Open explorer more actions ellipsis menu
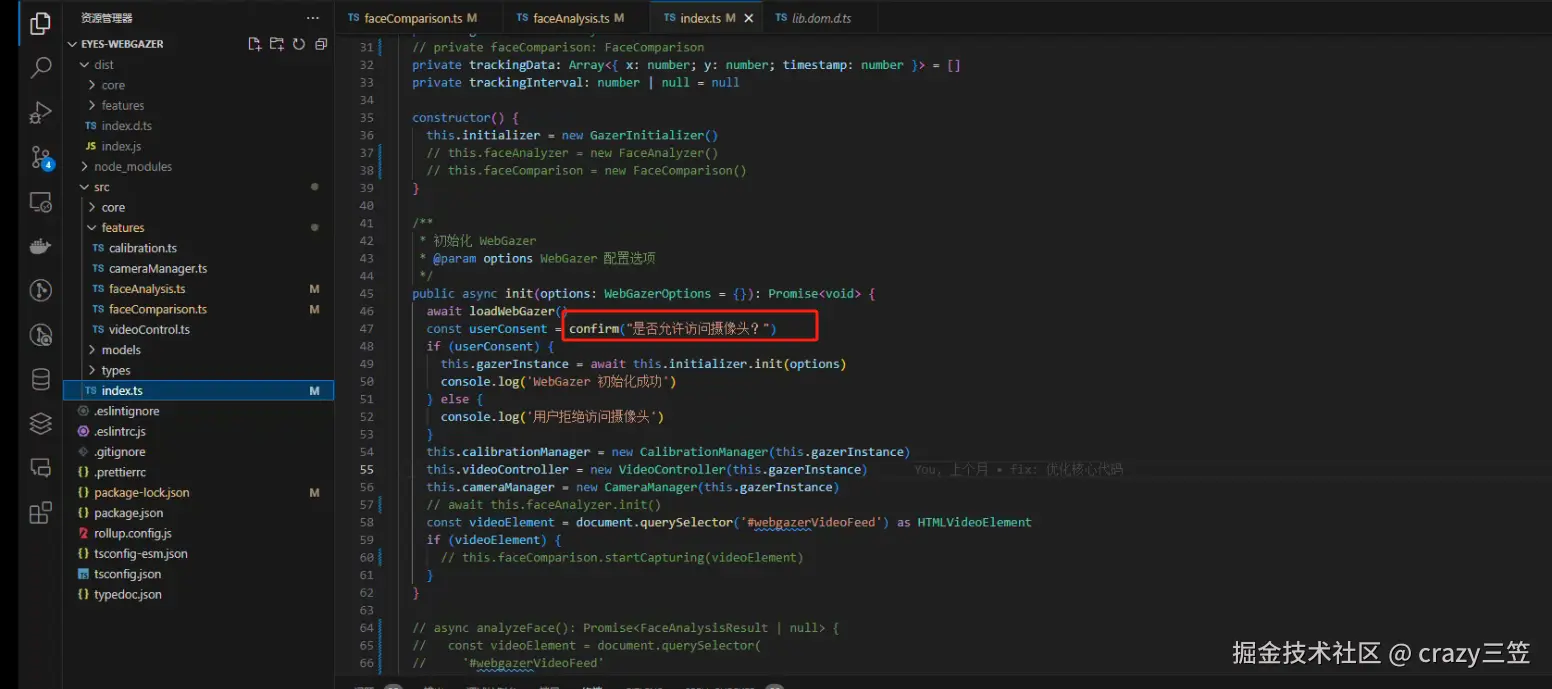The width and height of the screenshot is (1552, 689). [313, 18]
